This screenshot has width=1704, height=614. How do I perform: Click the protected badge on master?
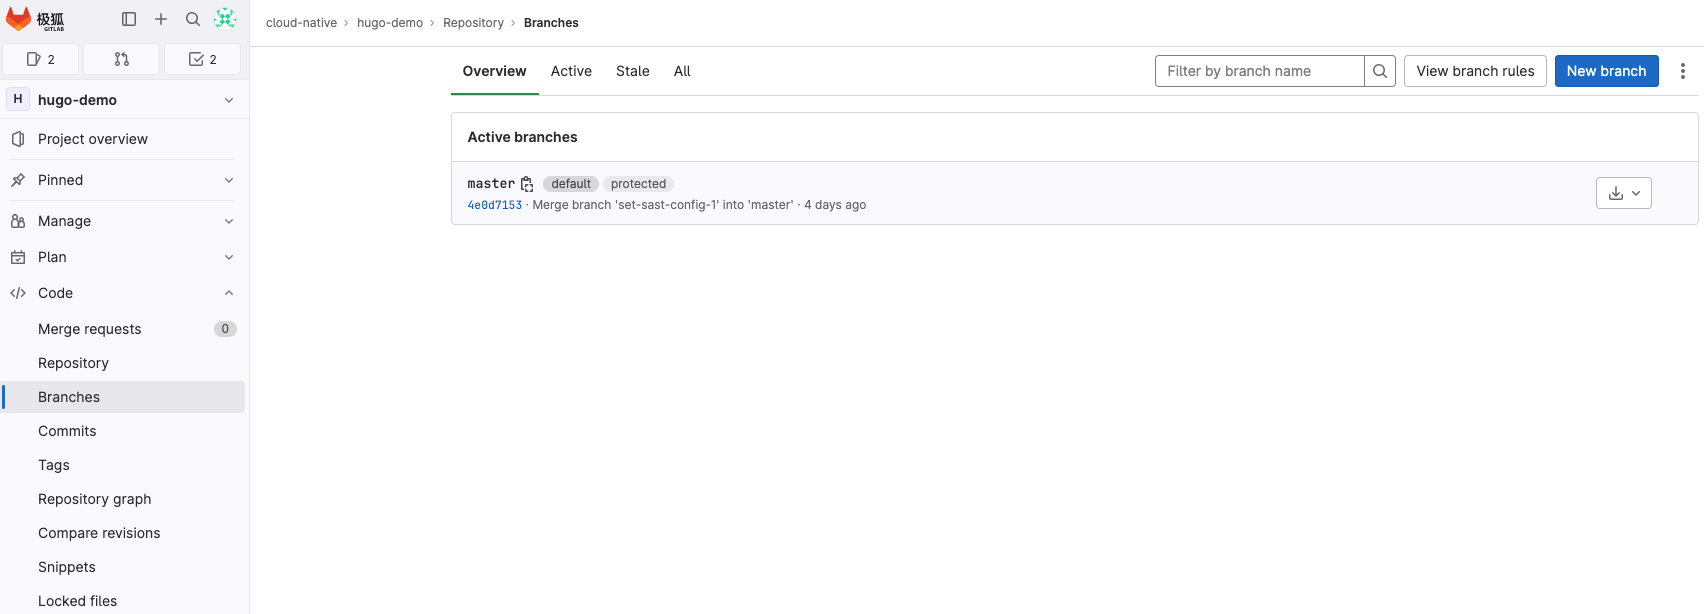point(638,184)
